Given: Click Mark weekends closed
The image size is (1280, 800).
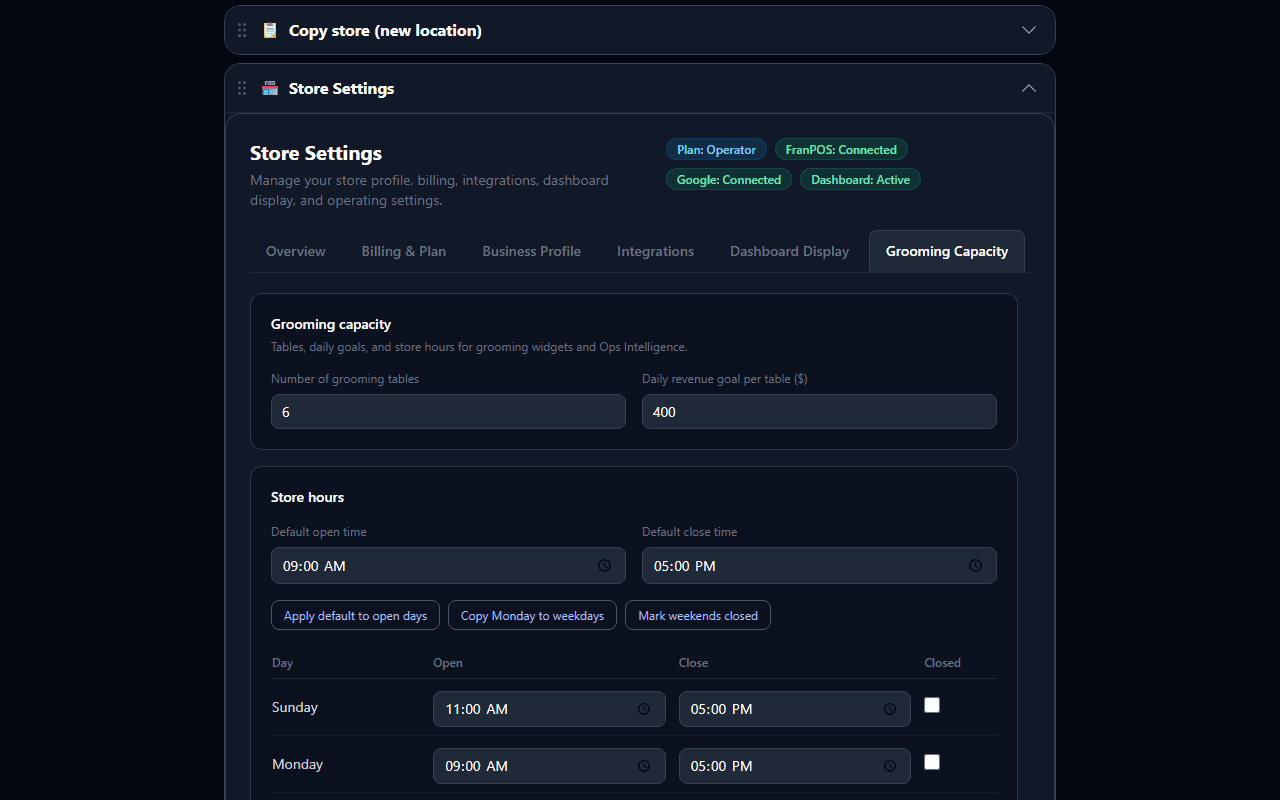Looking at the screenshot, I should tap(698, 615).
